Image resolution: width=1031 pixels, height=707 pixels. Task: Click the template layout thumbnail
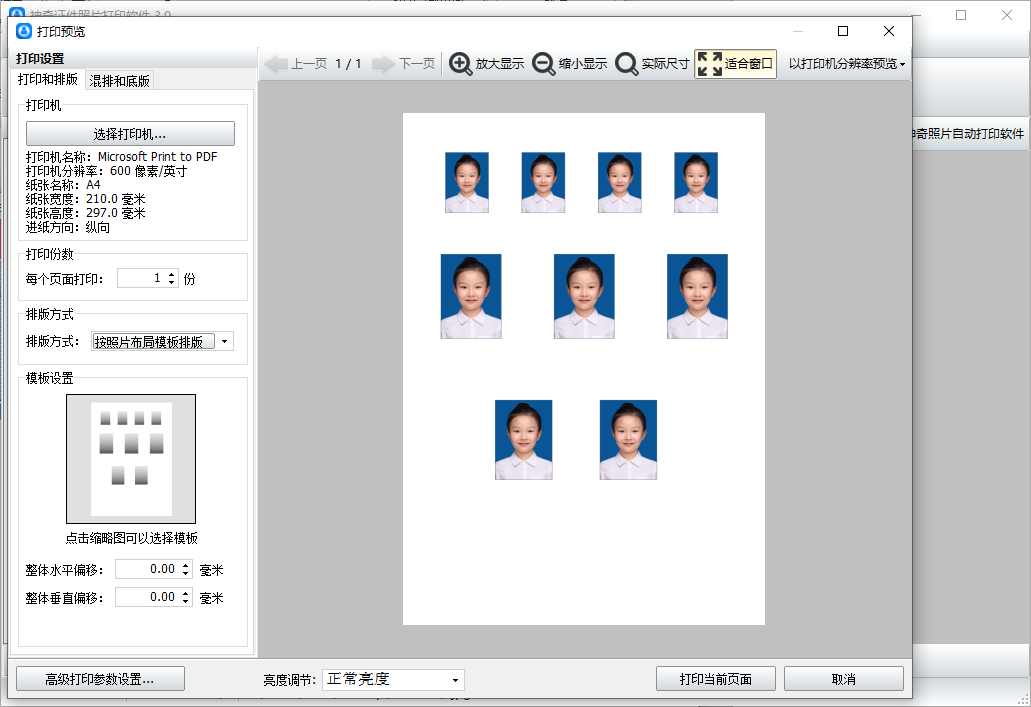click(131, 459)
